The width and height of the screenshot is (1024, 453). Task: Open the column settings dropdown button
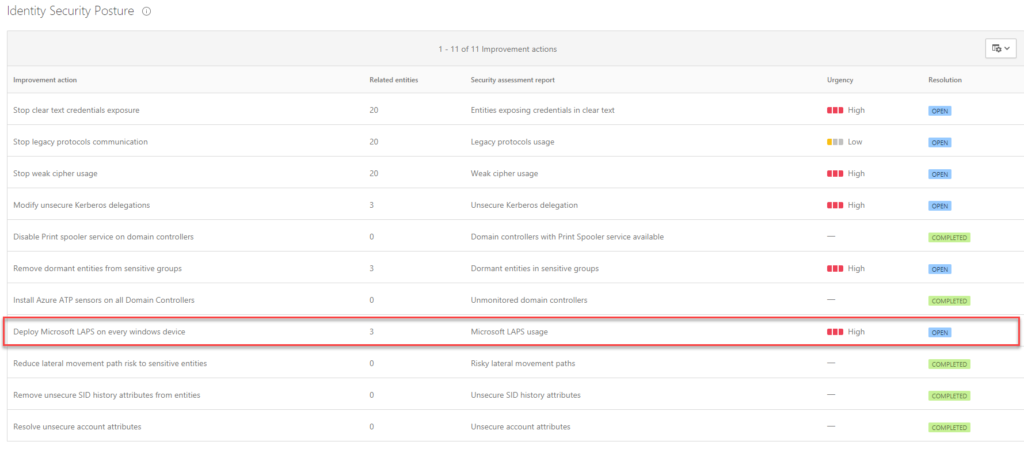[x=1000, y=48]
